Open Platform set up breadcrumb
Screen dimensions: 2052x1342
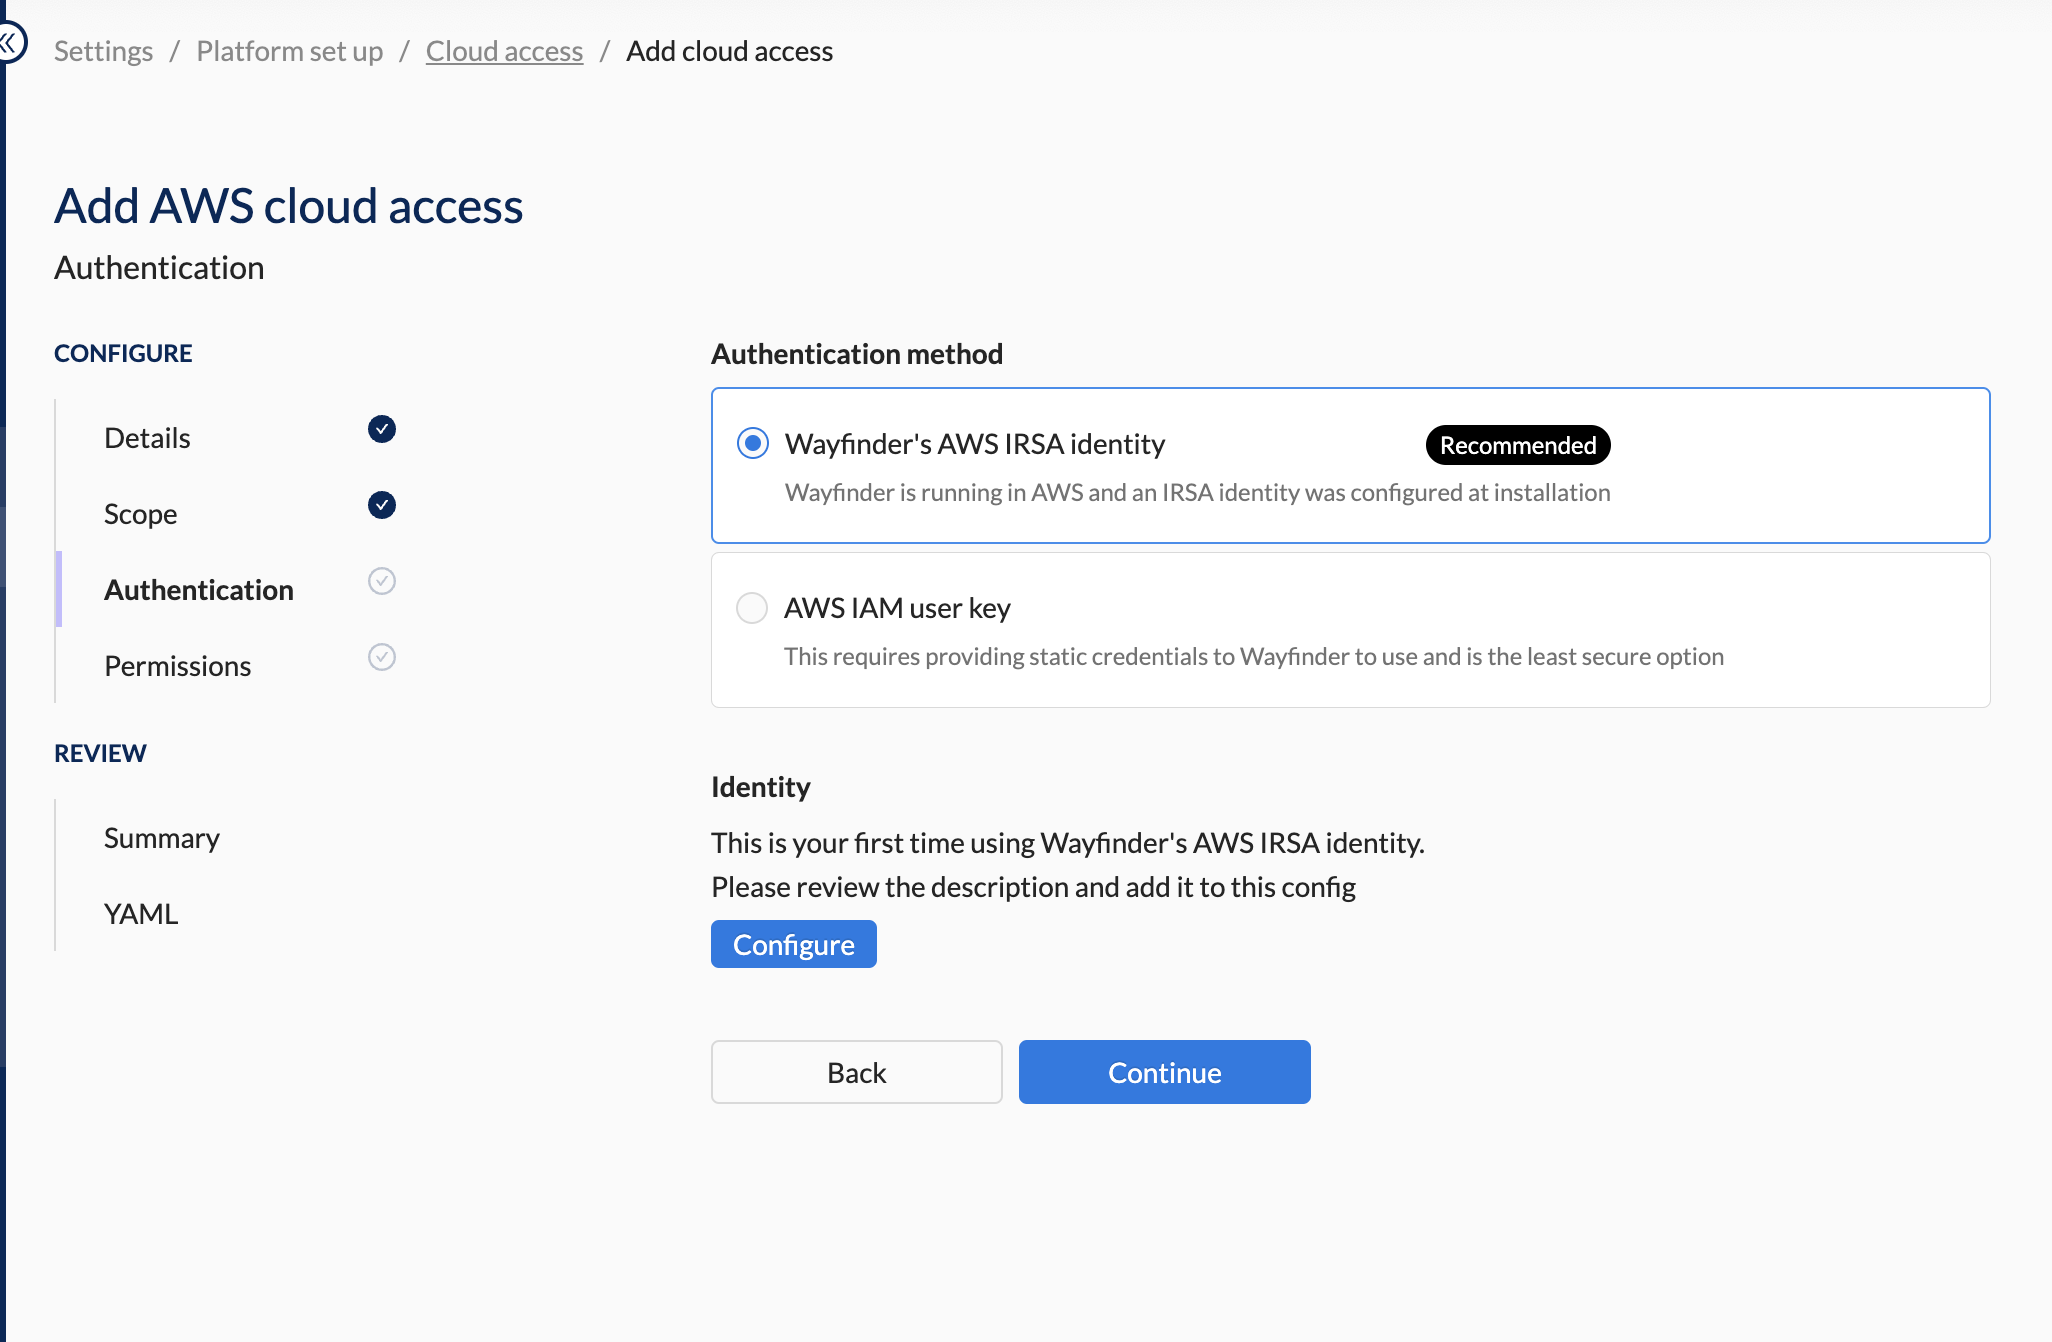pos(289,51)
